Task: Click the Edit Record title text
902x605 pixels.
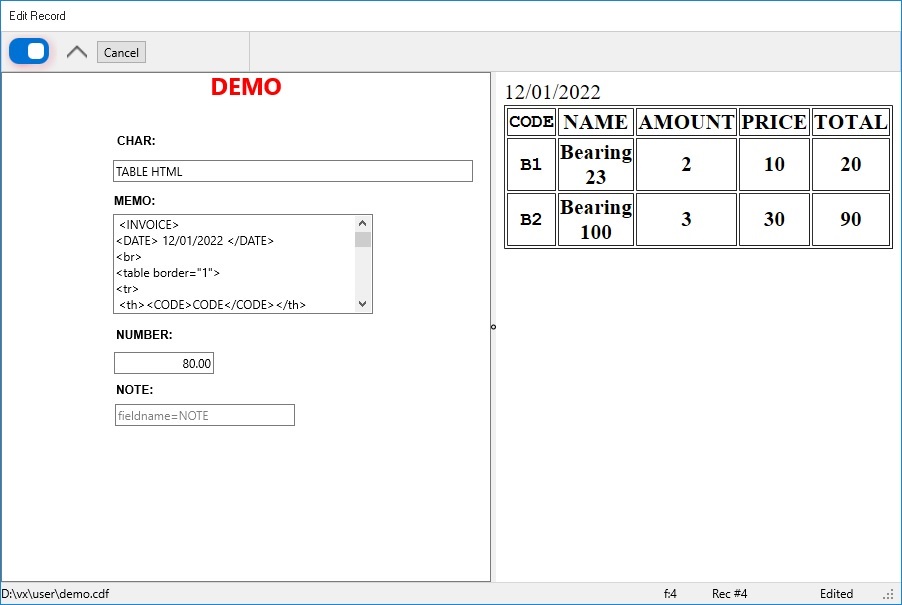Action: [x=37, y=15]
